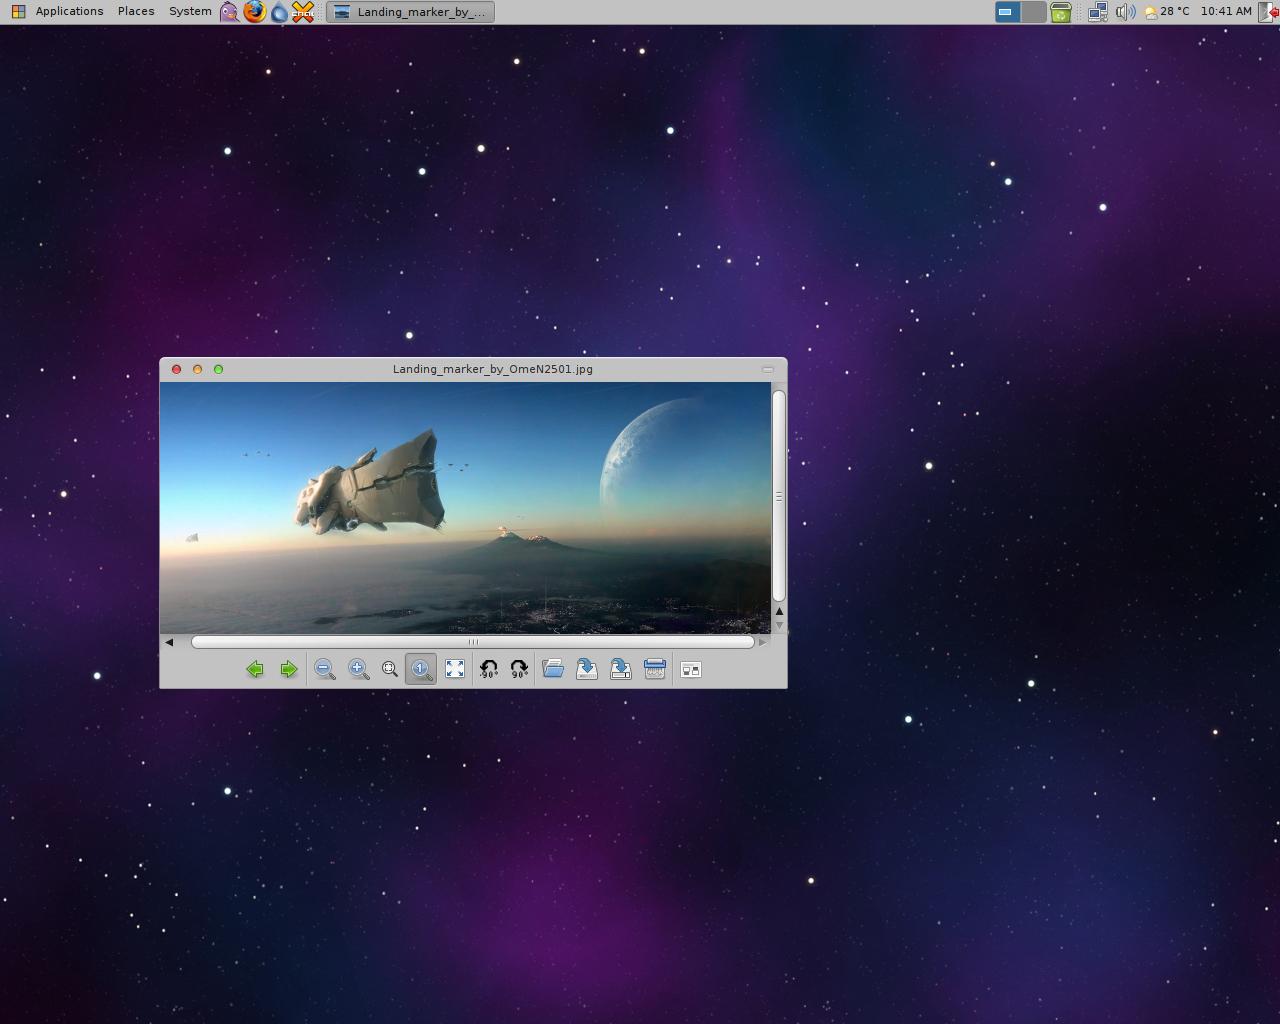Open the volume control speaker icon
The image size is (1280, 1024).
pos(1125,12)
